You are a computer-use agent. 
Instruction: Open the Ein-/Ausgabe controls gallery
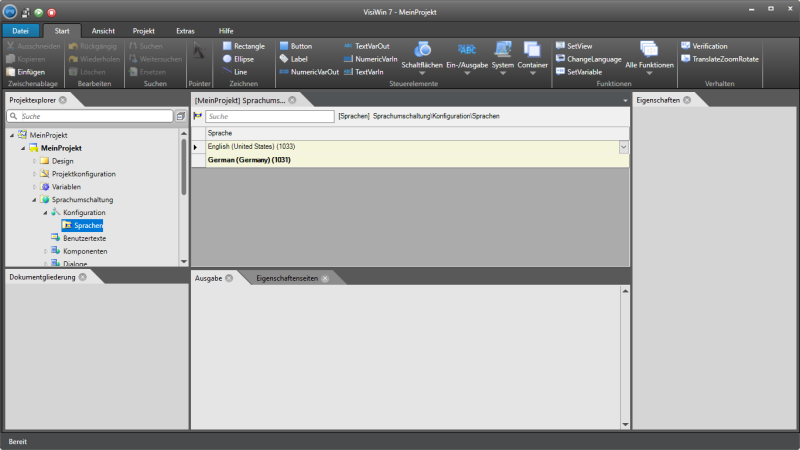[467, 58]
